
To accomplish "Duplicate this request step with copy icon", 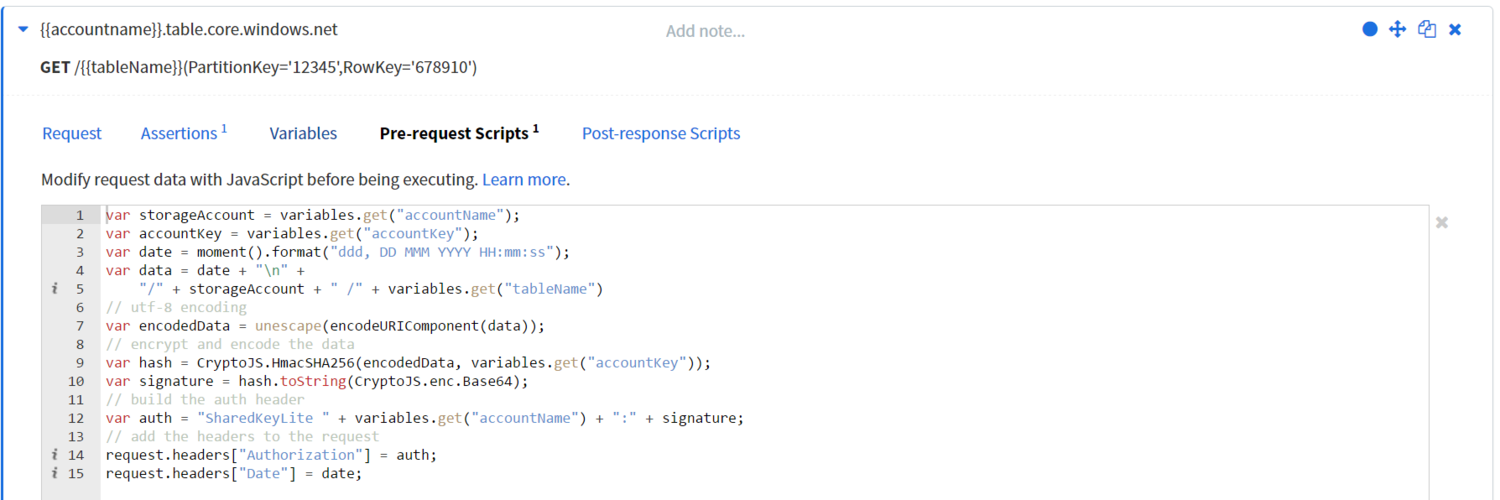I will (x=1427, y=30).
